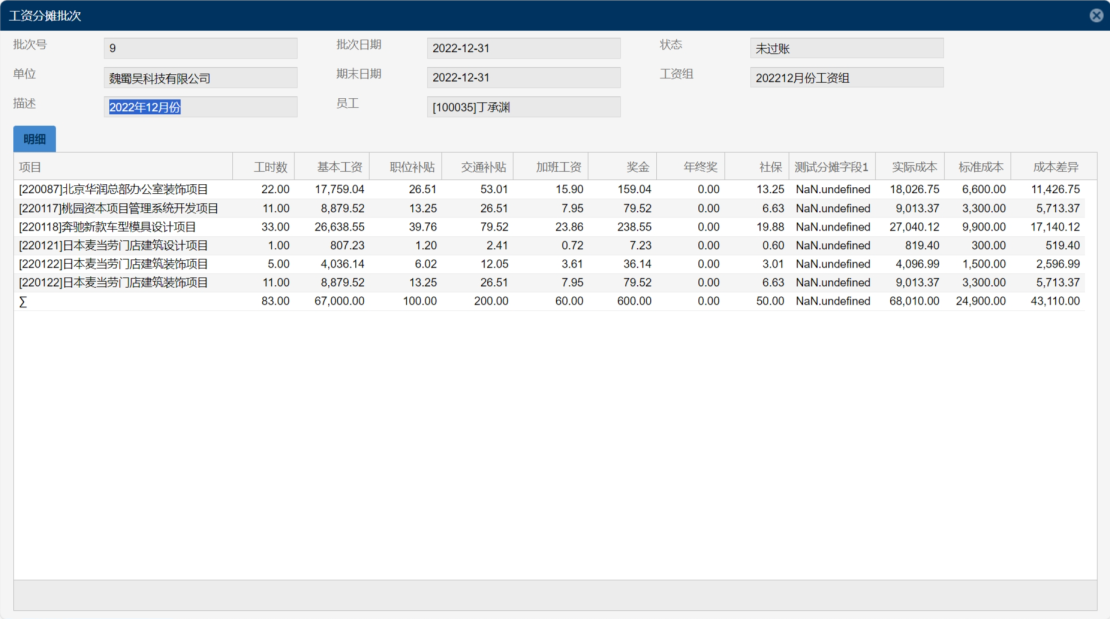The height and width of the screenshot is (619, 1110).
Task: Click the 基本工资 column header
Action: [332, 167]
